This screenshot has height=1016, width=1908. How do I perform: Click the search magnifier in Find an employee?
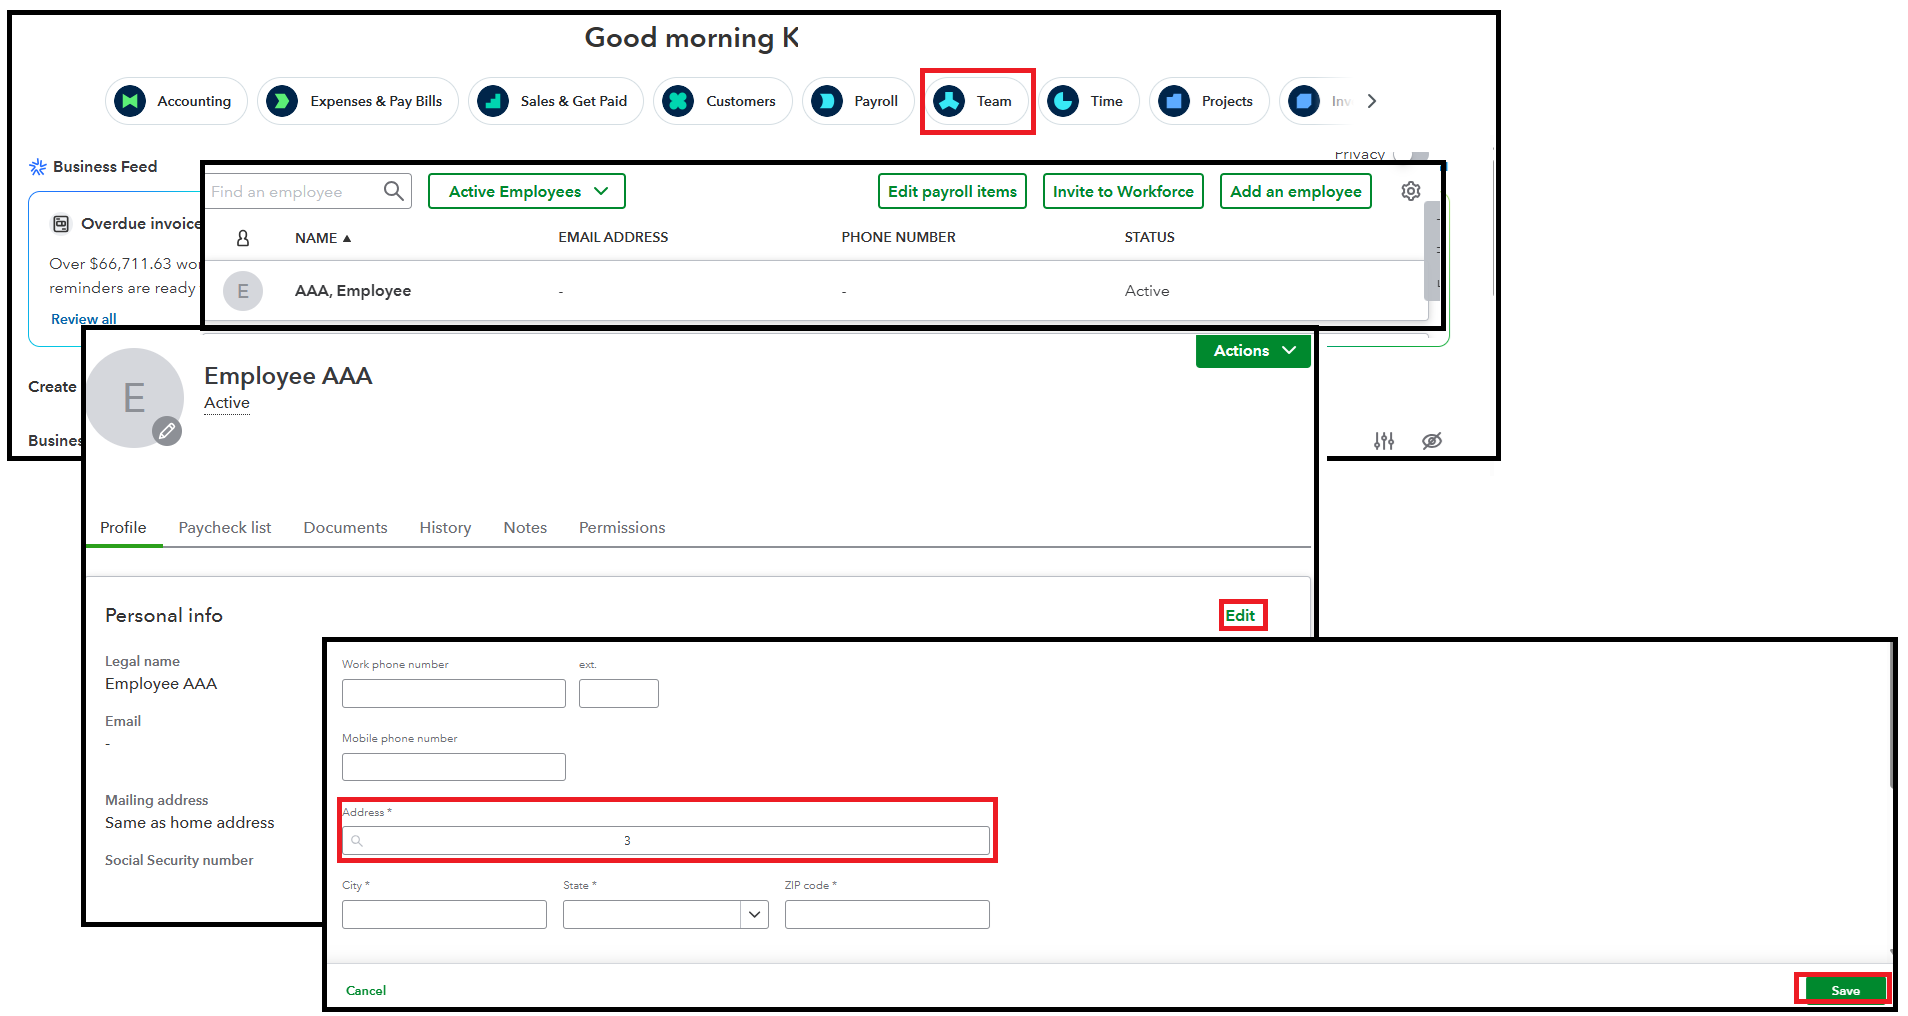coord(394,191)
